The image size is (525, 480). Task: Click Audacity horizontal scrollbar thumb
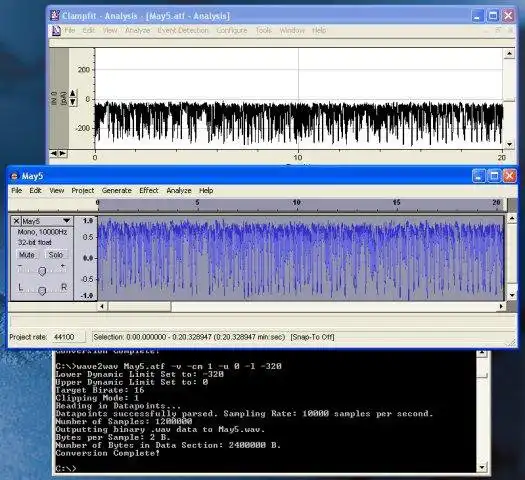(x=140, y=306)
